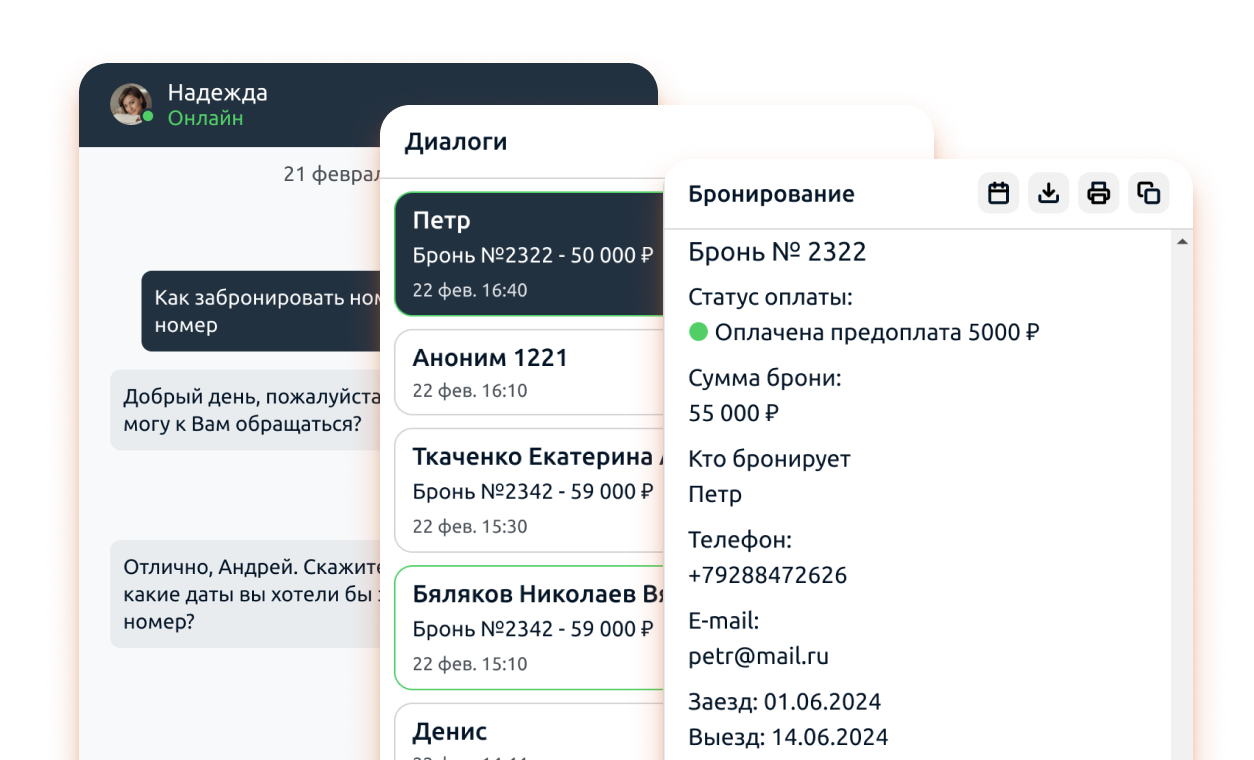1254x760 pixels.
Task: Open the Бяляков Николаев dialog
Action: [x=530, y=627]
